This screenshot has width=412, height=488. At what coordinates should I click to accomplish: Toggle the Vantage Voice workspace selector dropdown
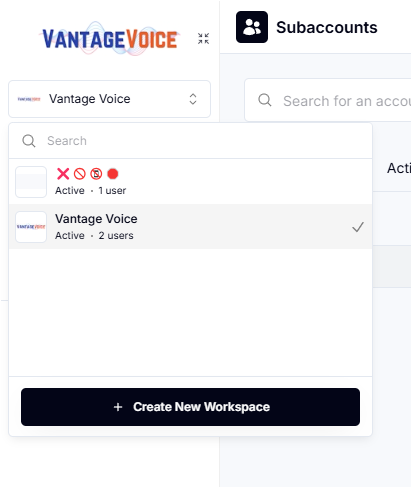tap(109, 99)
